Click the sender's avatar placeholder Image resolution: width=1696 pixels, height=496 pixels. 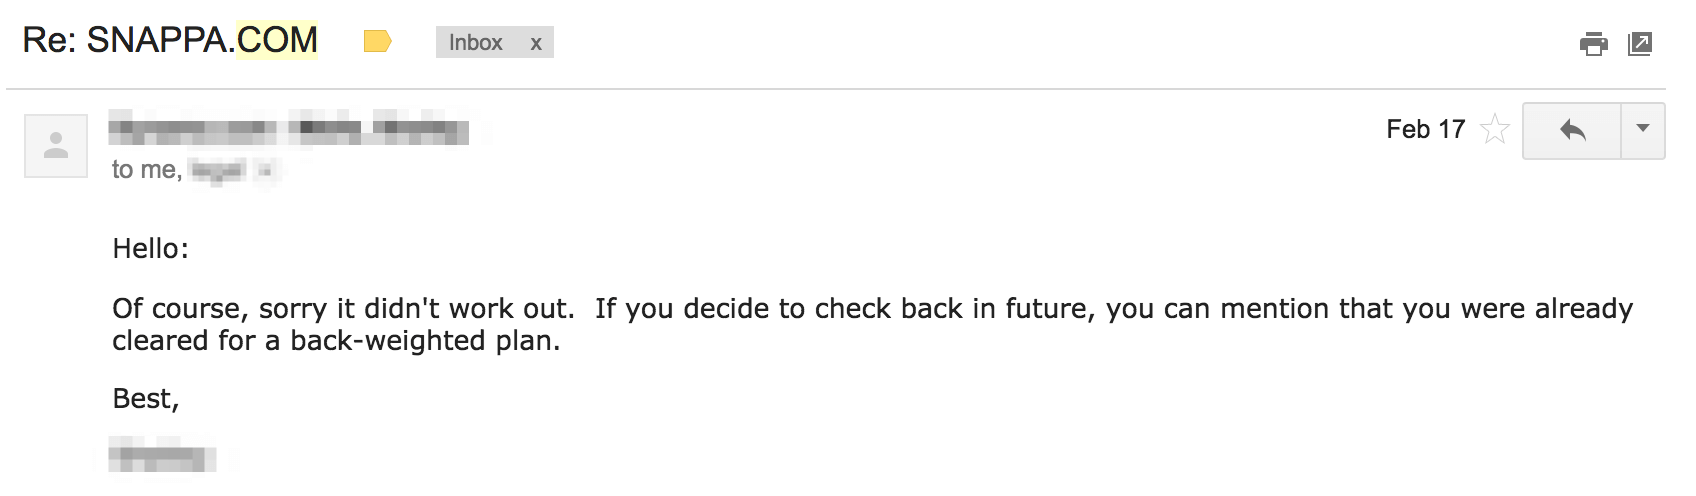click(56, 146)
